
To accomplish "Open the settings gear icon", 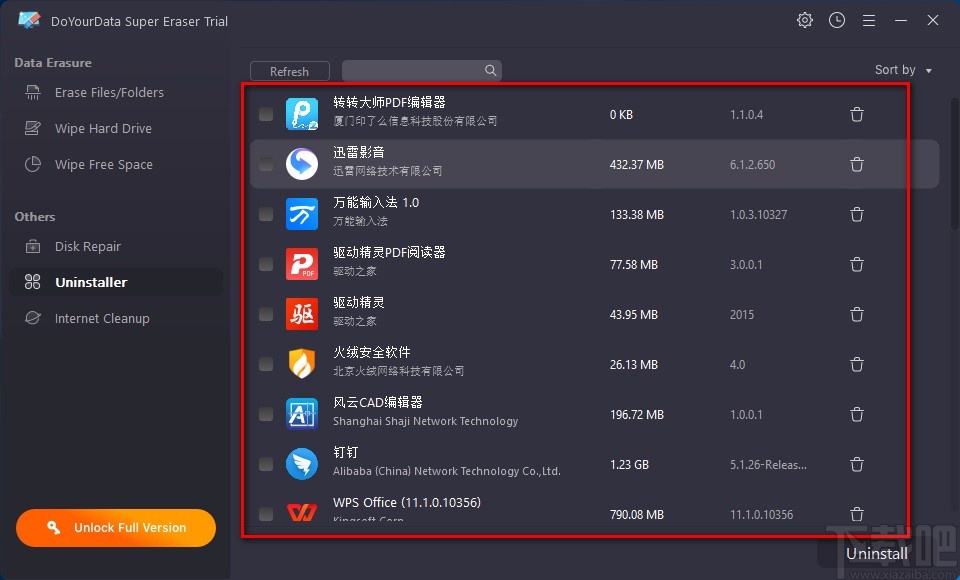I will pyautogui.click(x=804, y=20).
